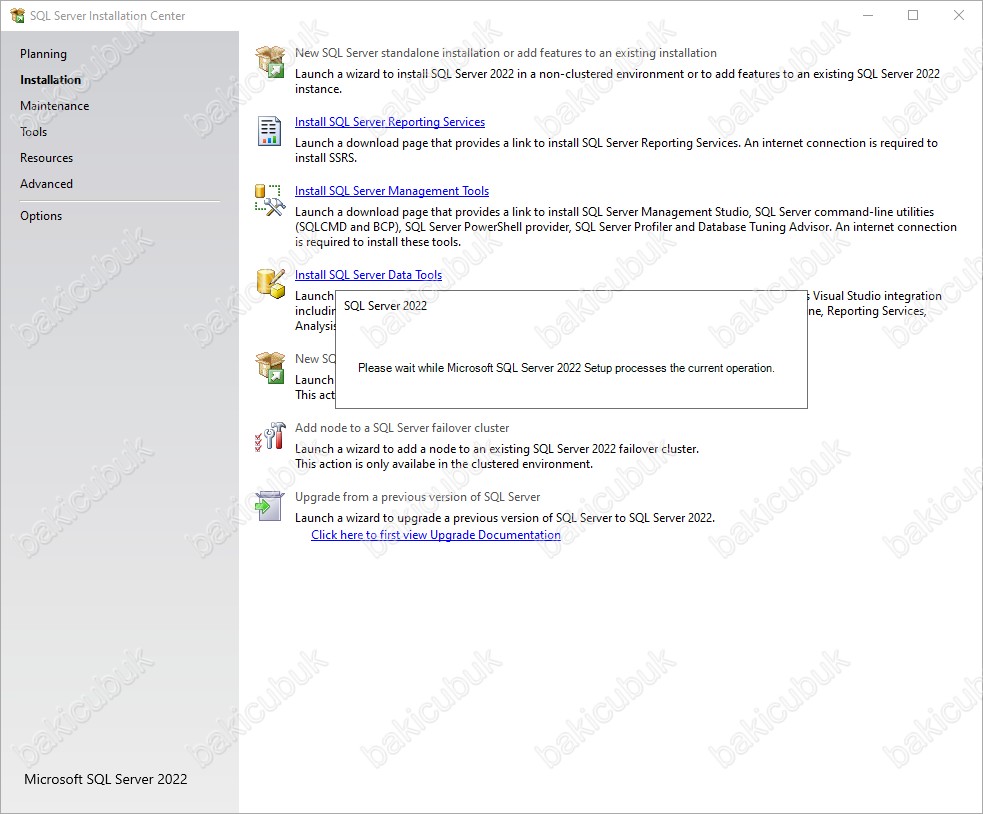Choose Upgrade from a previous version of SQL Server

(418, 497)
